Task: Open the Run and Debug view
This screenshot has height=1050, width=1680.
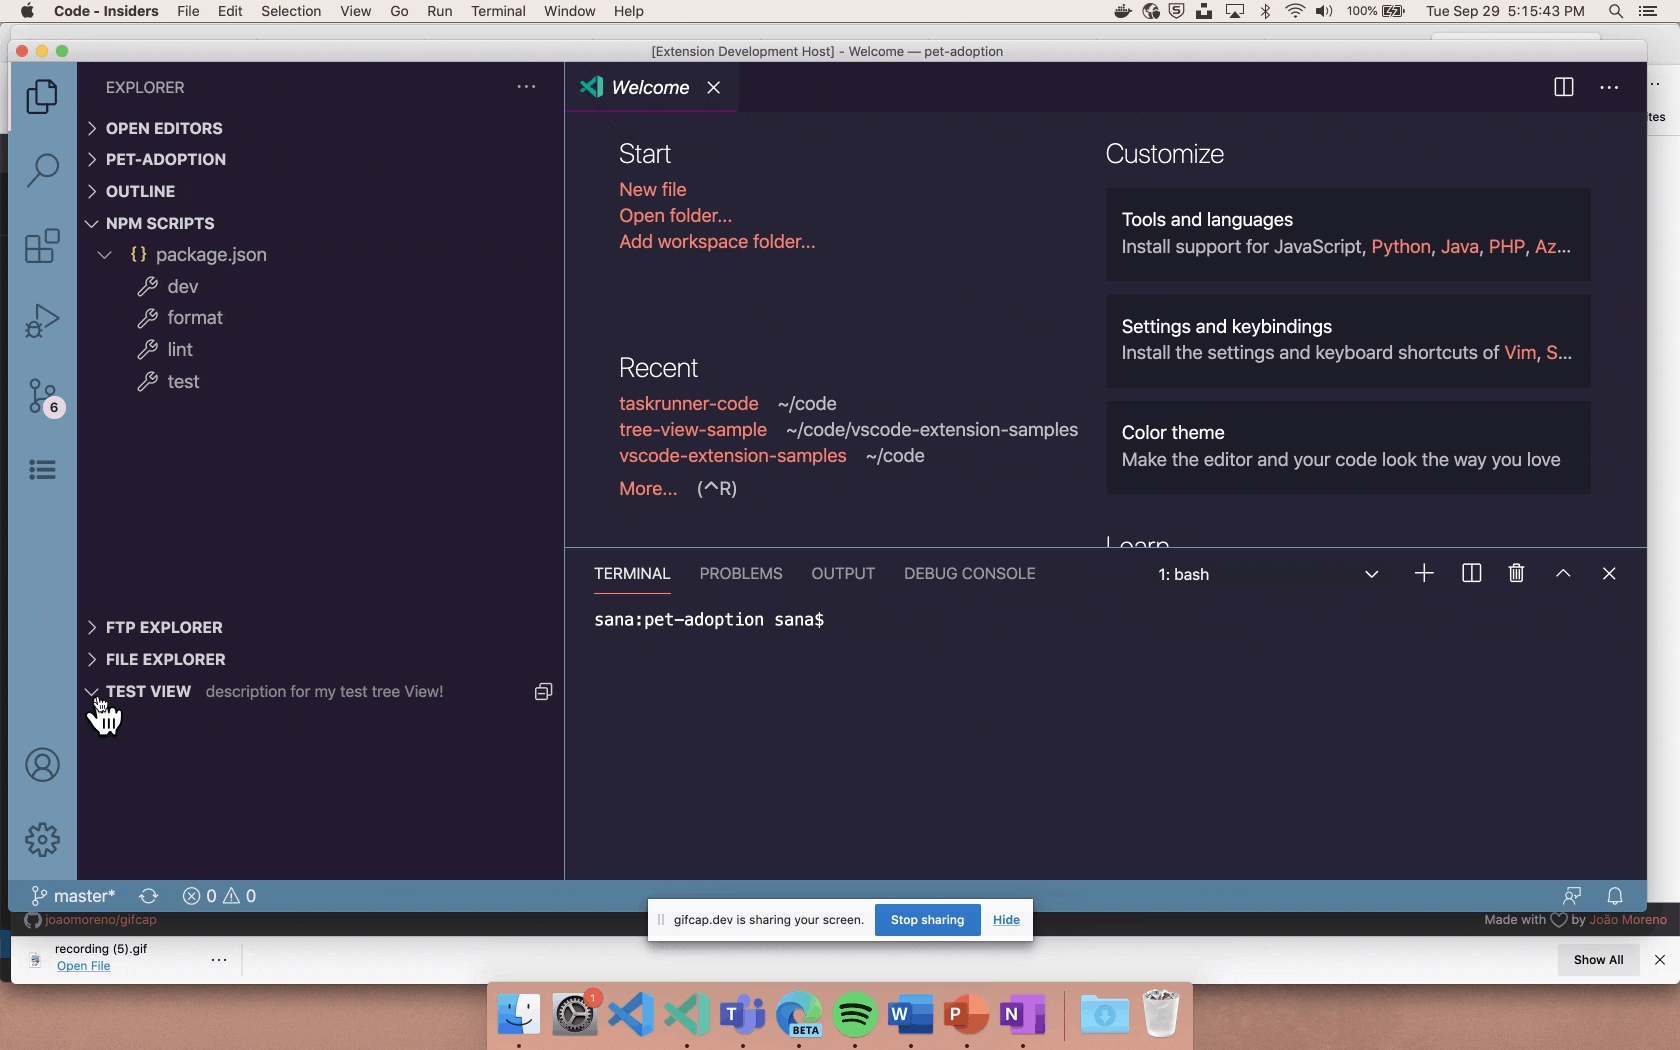Action: [43, 320]
